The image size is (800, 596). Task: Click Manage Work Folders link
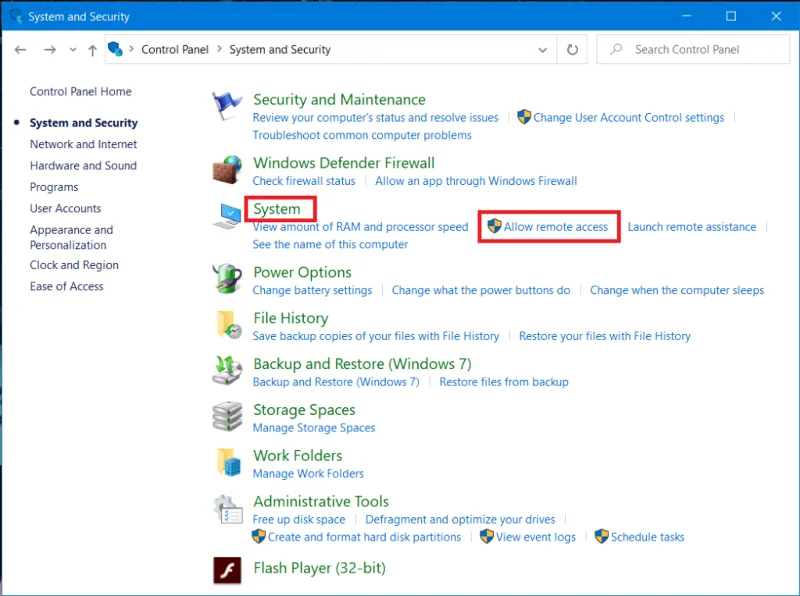[x=308, y=474]
